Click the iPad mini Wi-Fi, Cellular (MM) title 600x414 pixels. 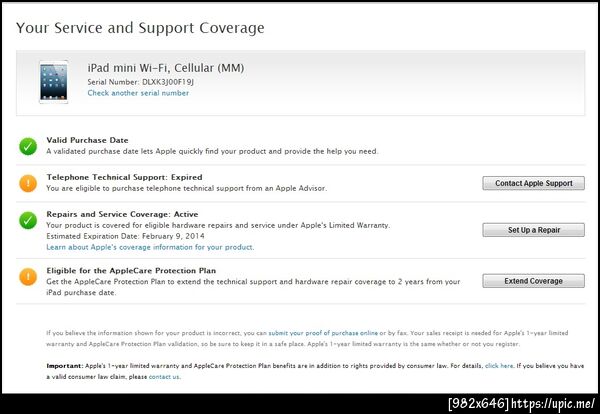tap(166, 68)
